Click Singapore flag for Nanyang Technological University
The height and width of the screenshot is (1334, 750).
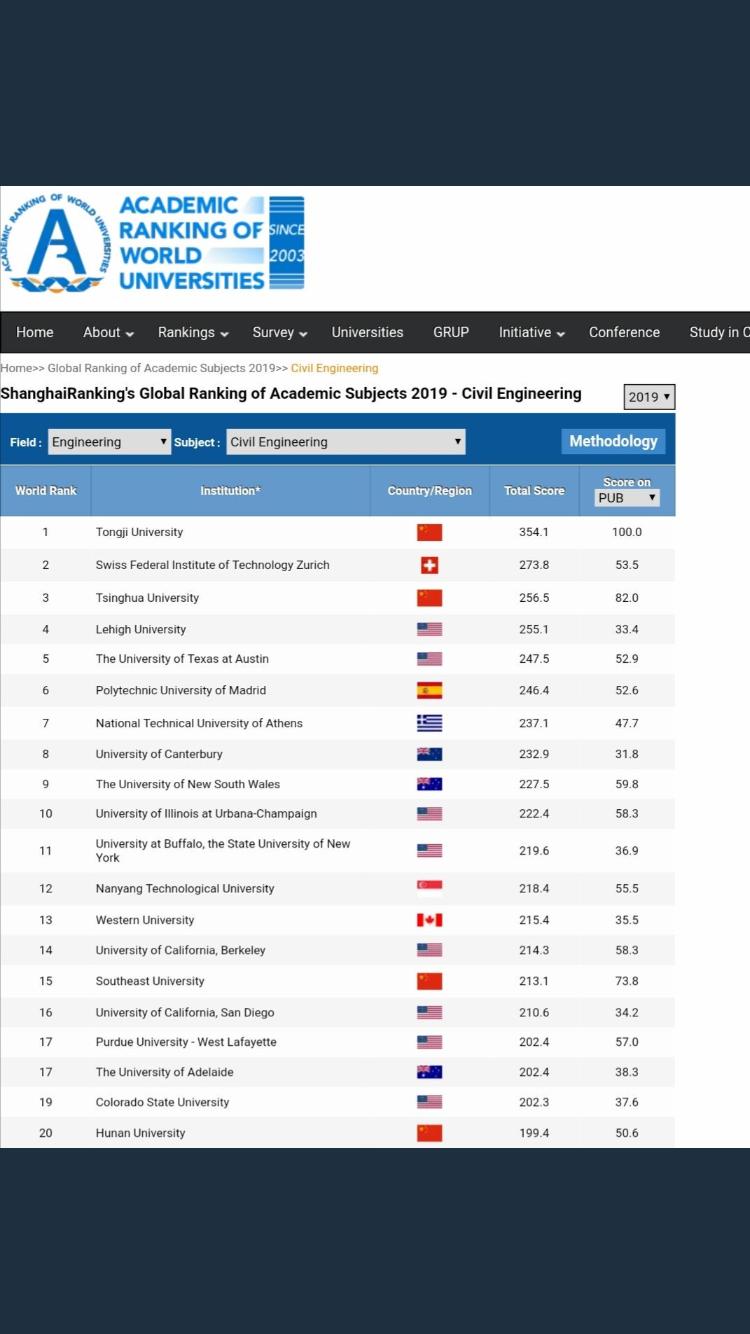pyautogui.click(x=429, y=888)
